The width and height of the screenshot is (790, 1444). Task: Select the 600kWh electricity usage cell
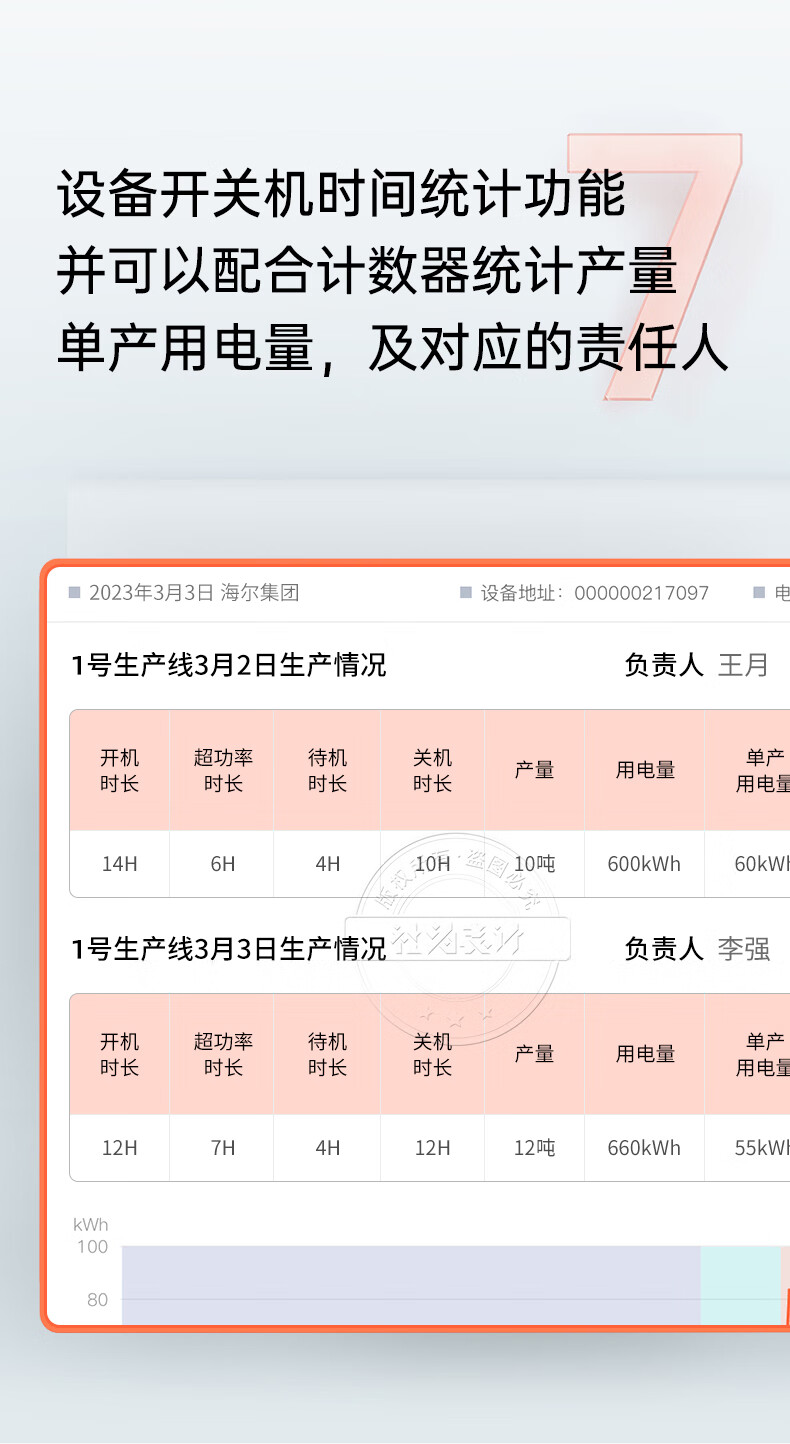click(644, 864)
